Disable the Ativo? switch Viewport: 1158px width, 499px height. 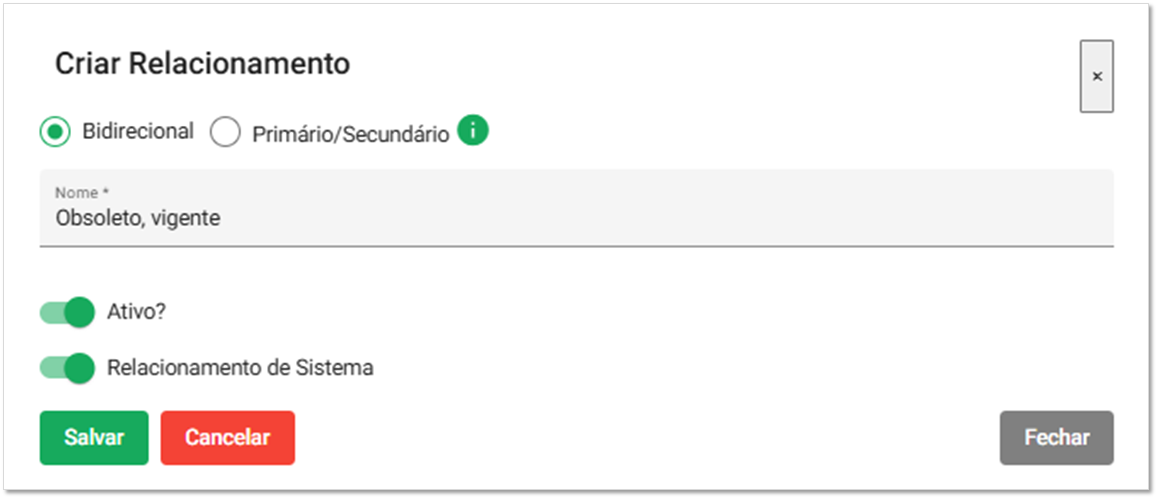coord(67,312)
